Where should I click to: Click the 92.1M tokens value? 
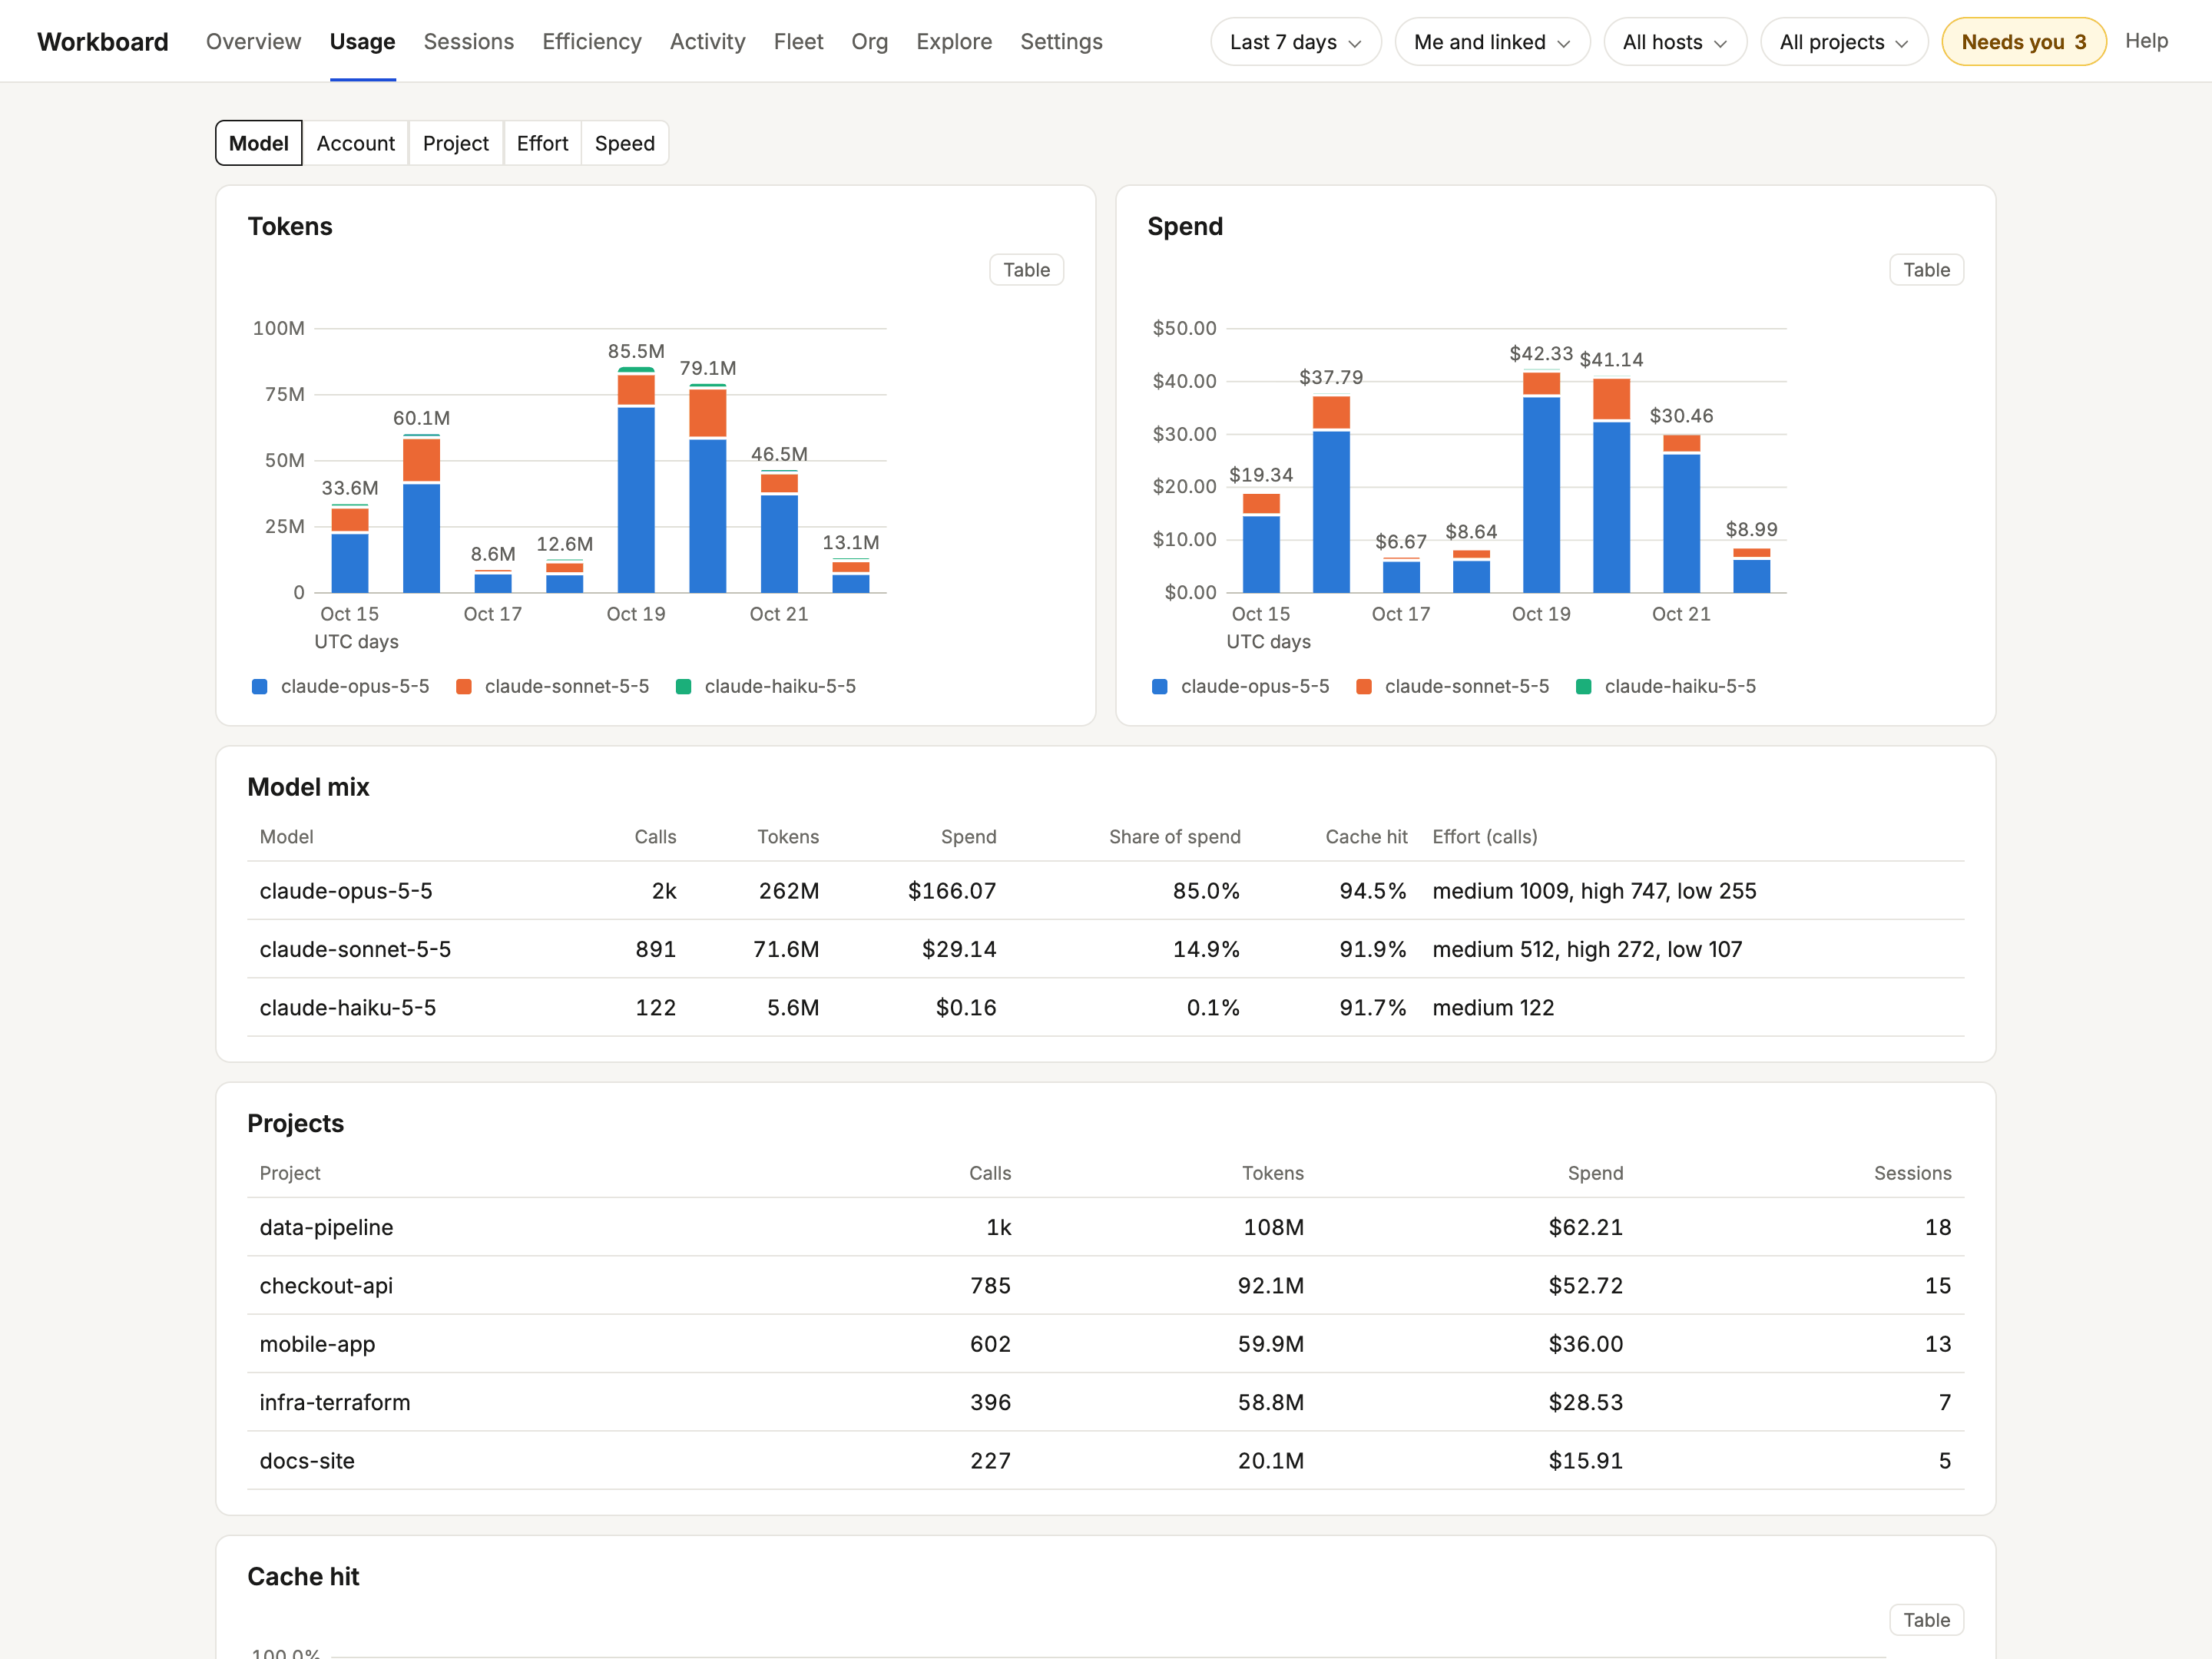1270,1285
